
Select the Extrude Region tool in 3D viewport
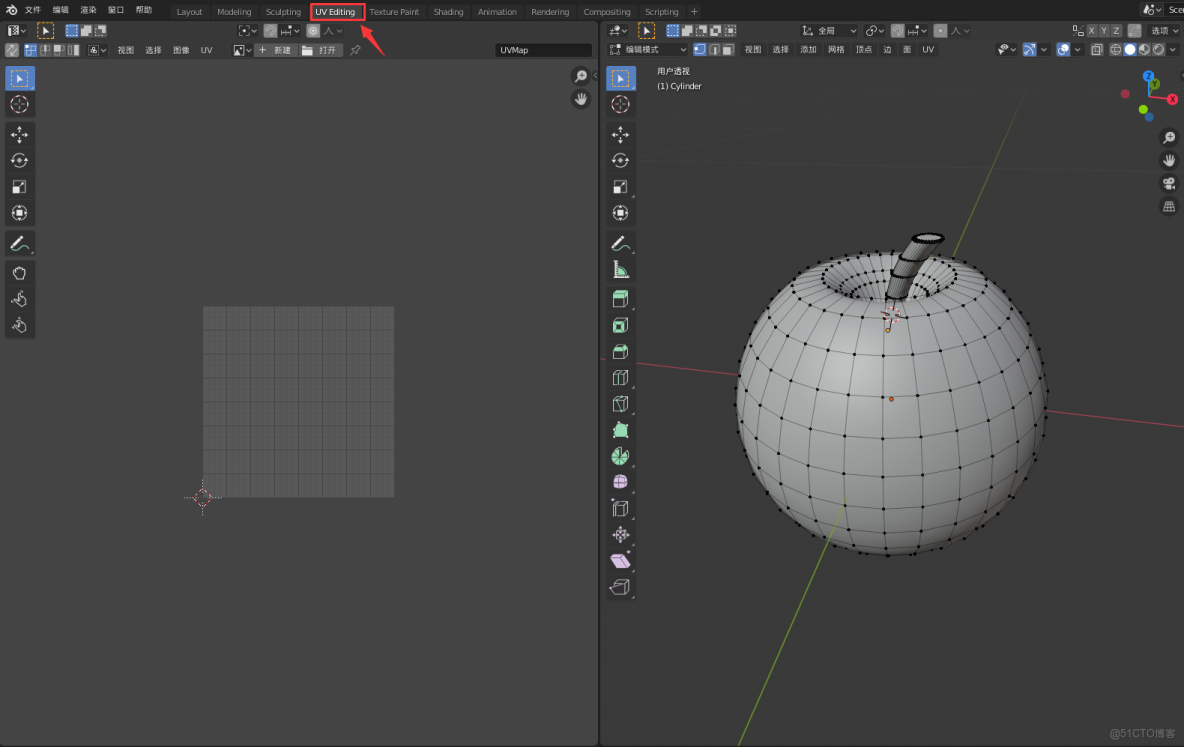point(620,299)
